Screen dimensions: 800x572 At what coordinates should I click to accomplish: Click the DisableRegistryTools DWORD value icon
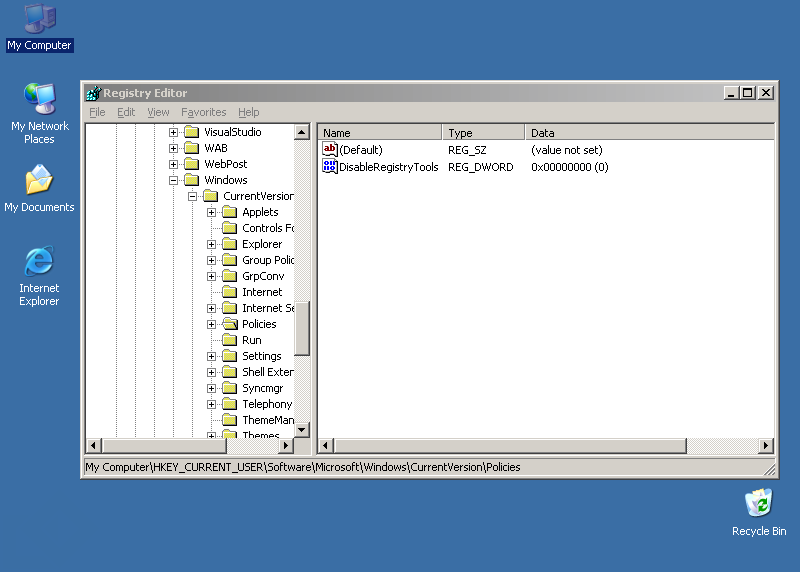click(x=330, y=166)
